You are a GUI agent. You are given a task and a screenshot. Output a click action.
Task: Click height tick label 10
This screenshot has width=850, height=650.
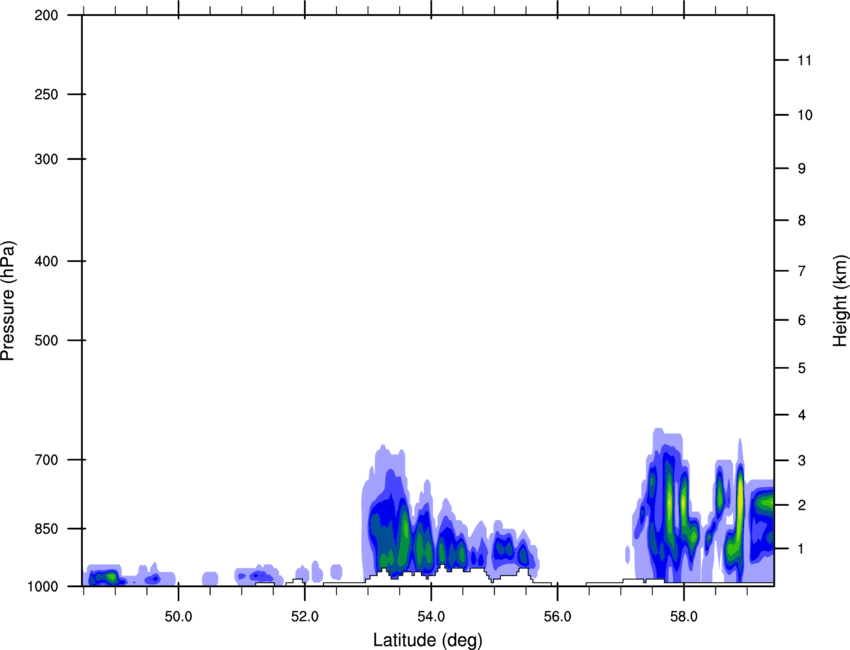point(805,115)
